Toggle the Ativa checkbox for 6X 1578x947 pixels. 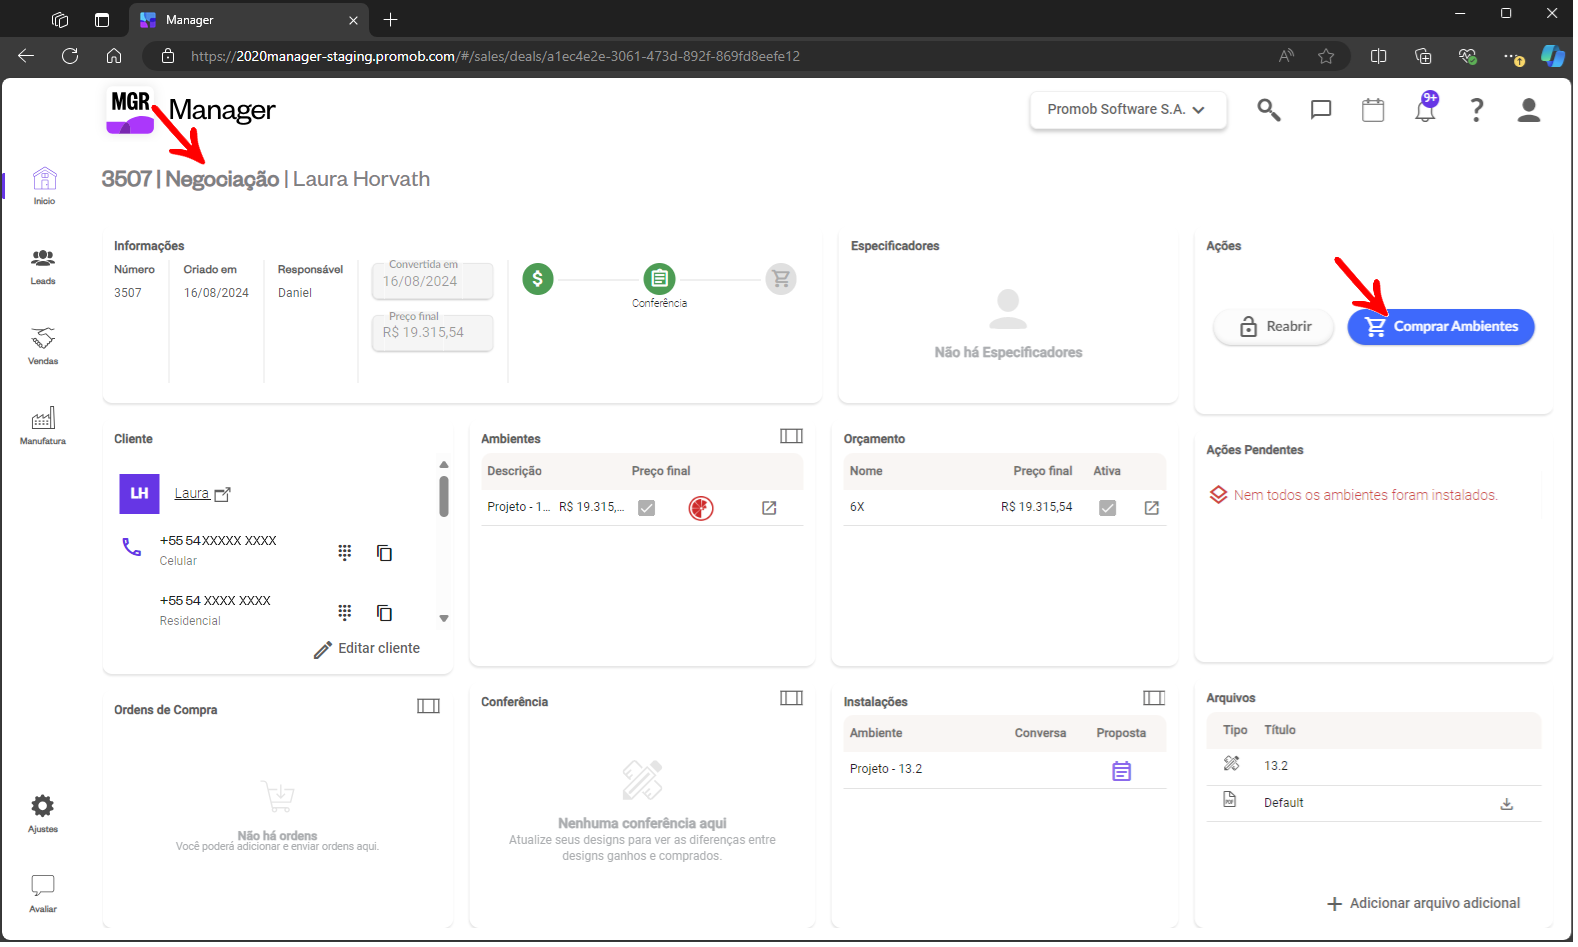pos(1108,508)
